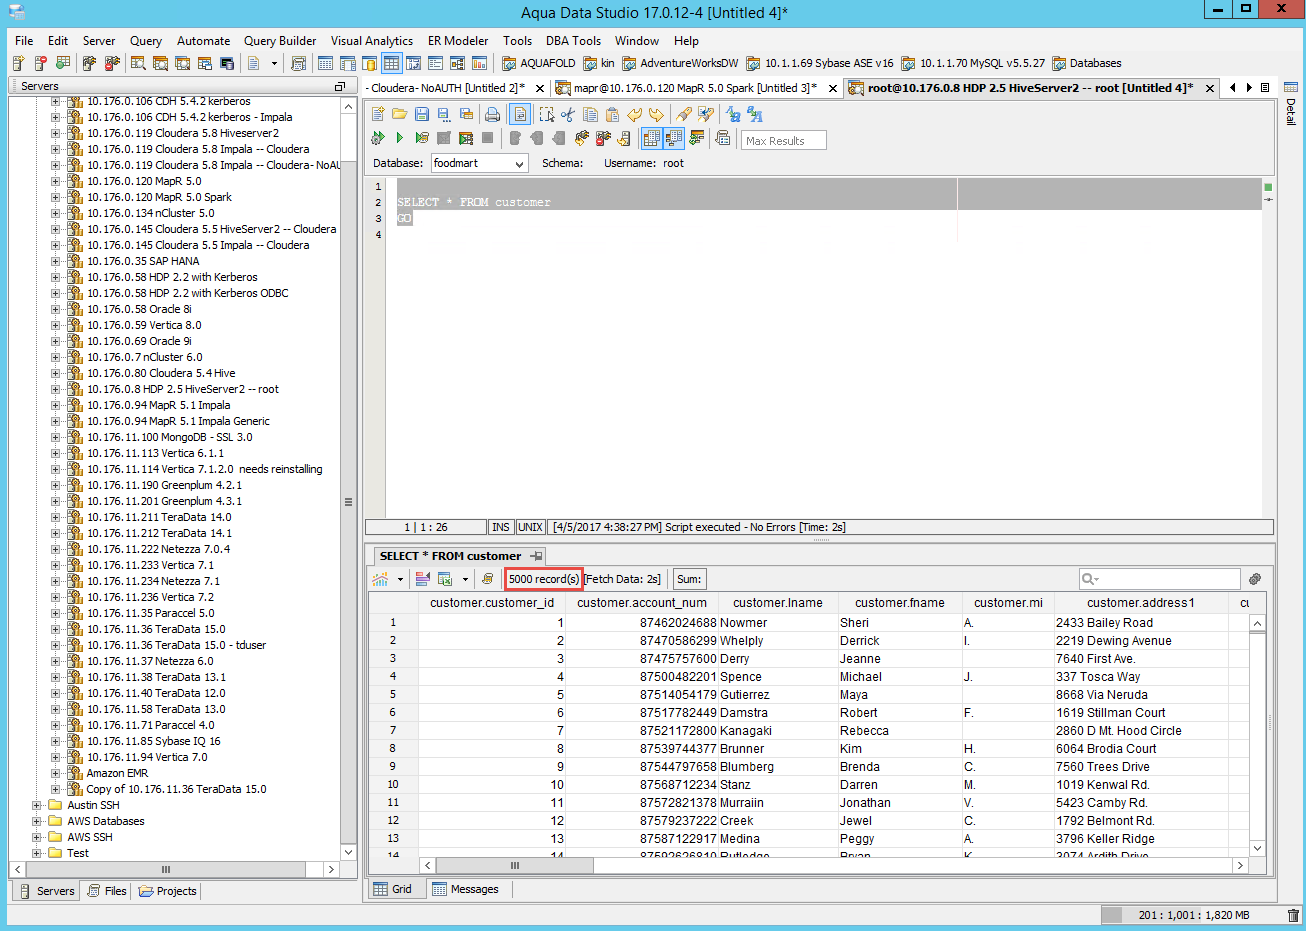The height and width of the screenshot is (931, 1306).
Task: Toggle the highlighted grid view icon in main toolbar
Action: pos(391,63)
